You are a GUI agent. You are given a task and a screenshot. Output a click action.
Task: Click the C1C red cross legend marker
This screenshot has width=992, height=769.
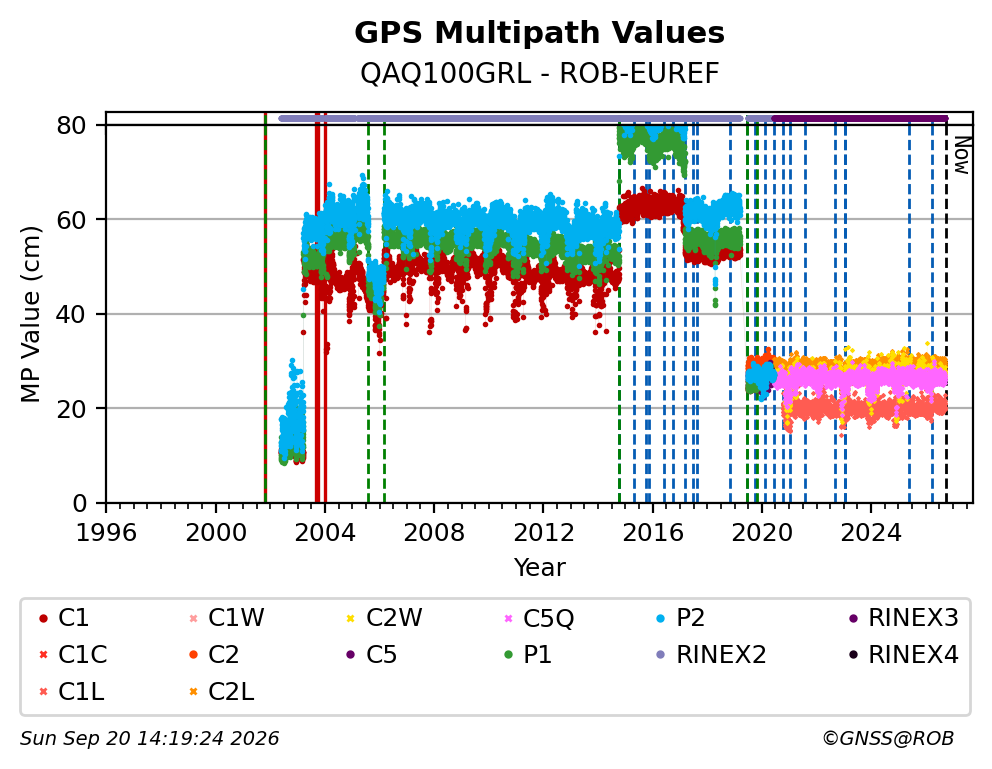tap(44, 655)
